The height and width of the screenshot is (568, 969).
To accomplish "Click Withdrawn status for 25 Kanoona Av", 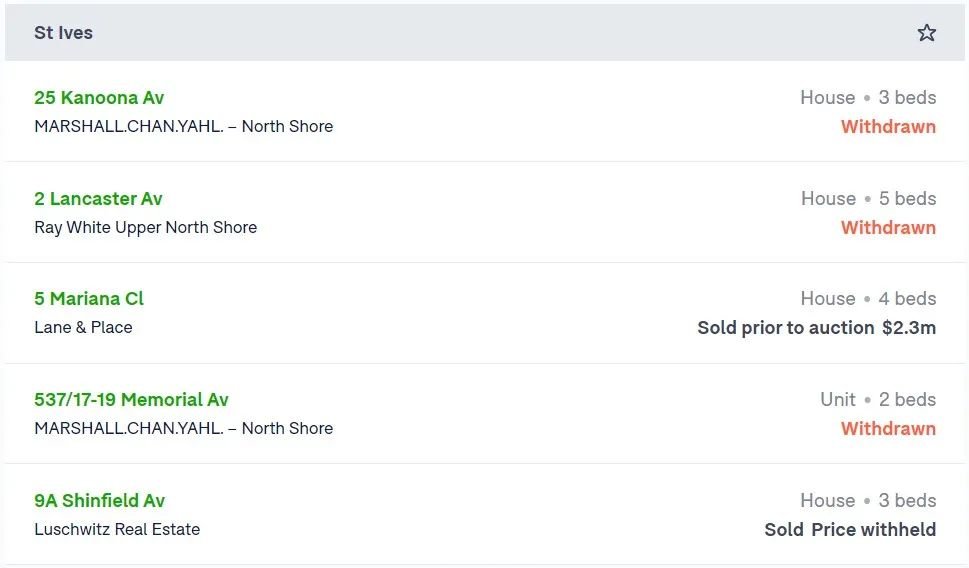I will (888, 127).
